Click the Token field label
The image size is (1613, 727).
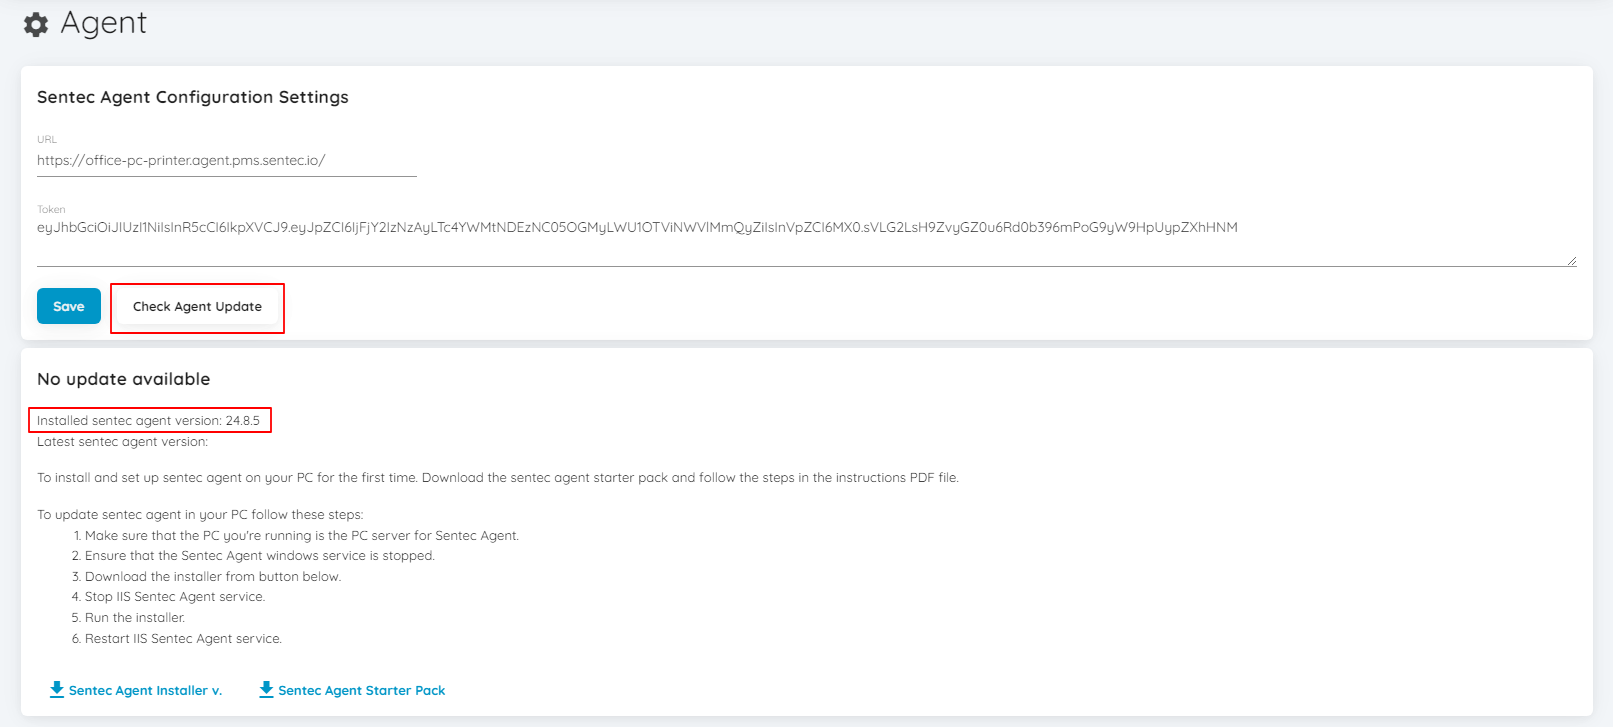point(51,210)
